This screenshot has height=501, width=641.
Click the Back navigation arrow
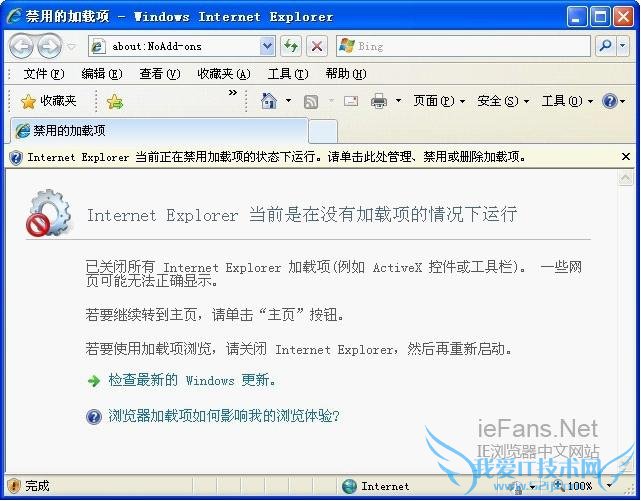pos(21,46)
